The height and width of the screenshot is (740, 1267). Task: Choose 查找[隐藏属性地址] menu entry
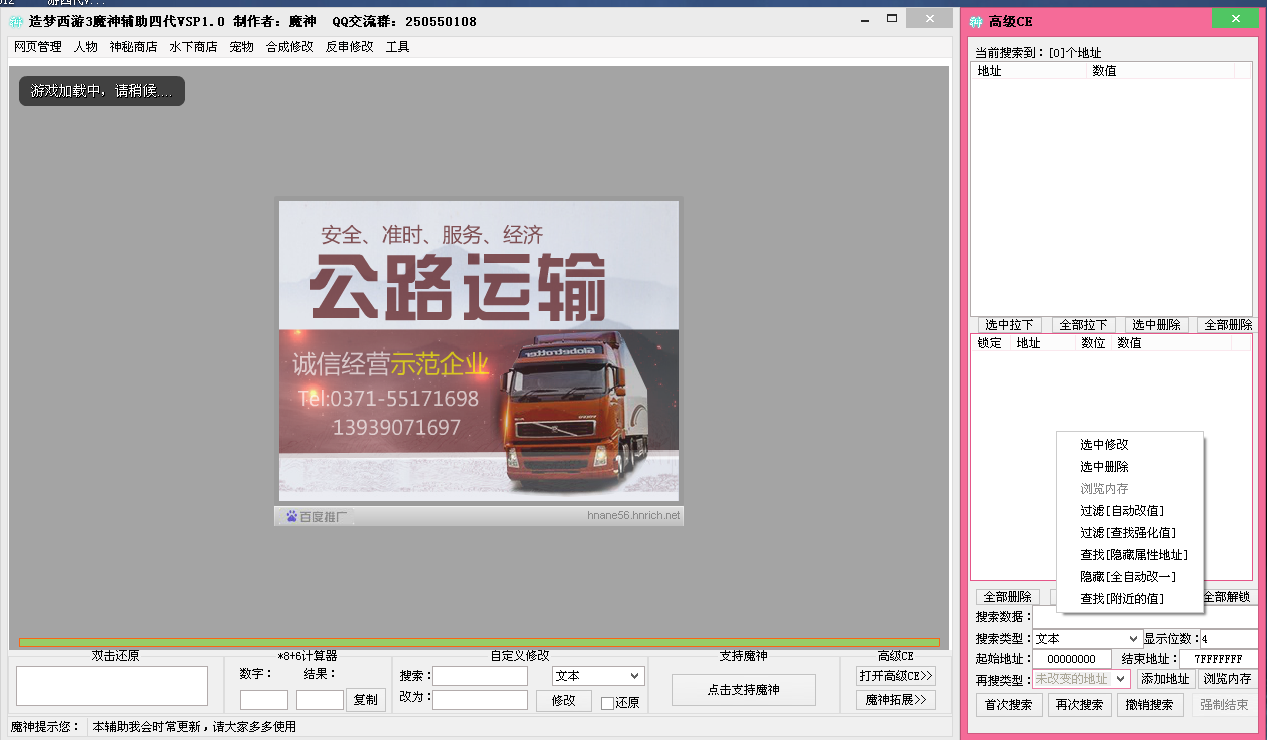(1130, 555)
